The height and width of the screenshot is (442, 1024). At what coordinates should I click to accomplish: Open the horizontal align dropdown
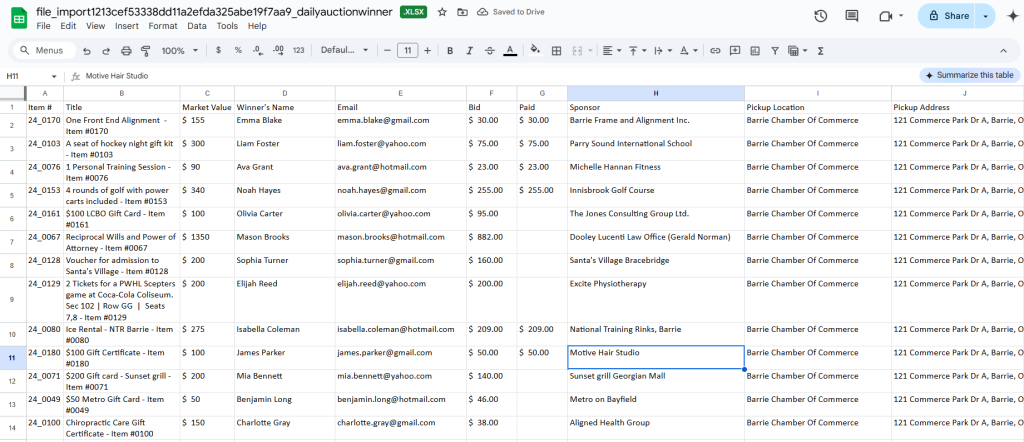[x=611, y=50]
